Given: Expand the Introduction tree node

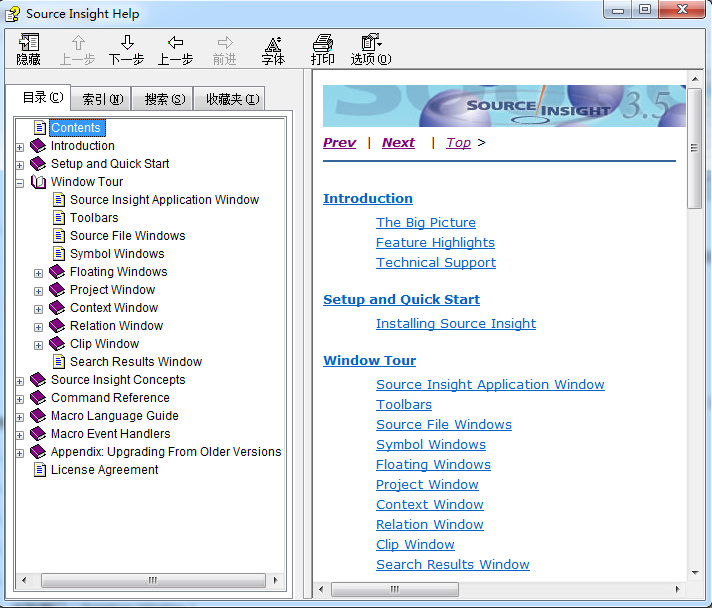Looking at the screenshot, I should 20,147.
